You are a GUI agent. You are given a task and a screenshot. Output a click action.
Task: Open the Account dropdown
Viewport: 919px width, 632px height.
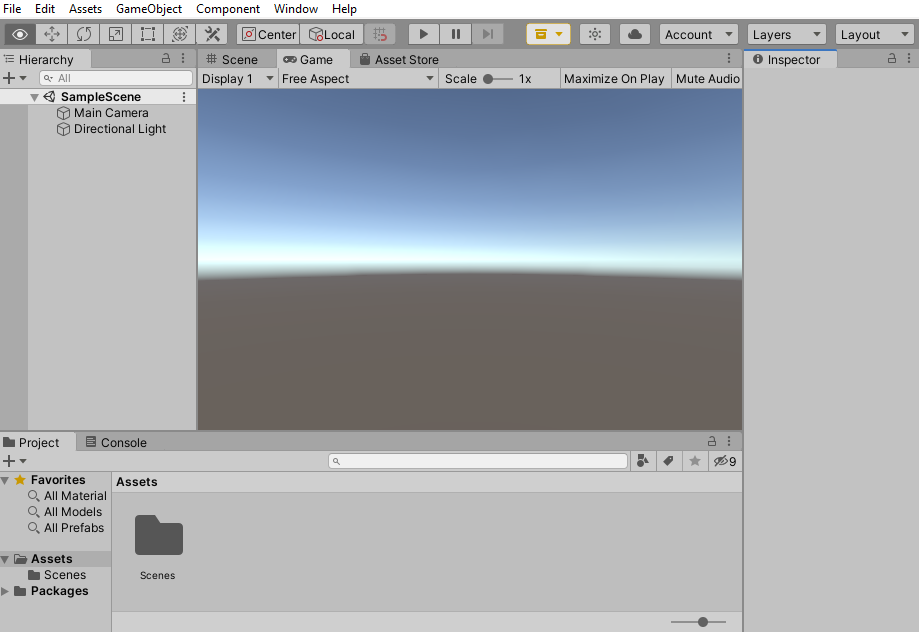point(699,35)
